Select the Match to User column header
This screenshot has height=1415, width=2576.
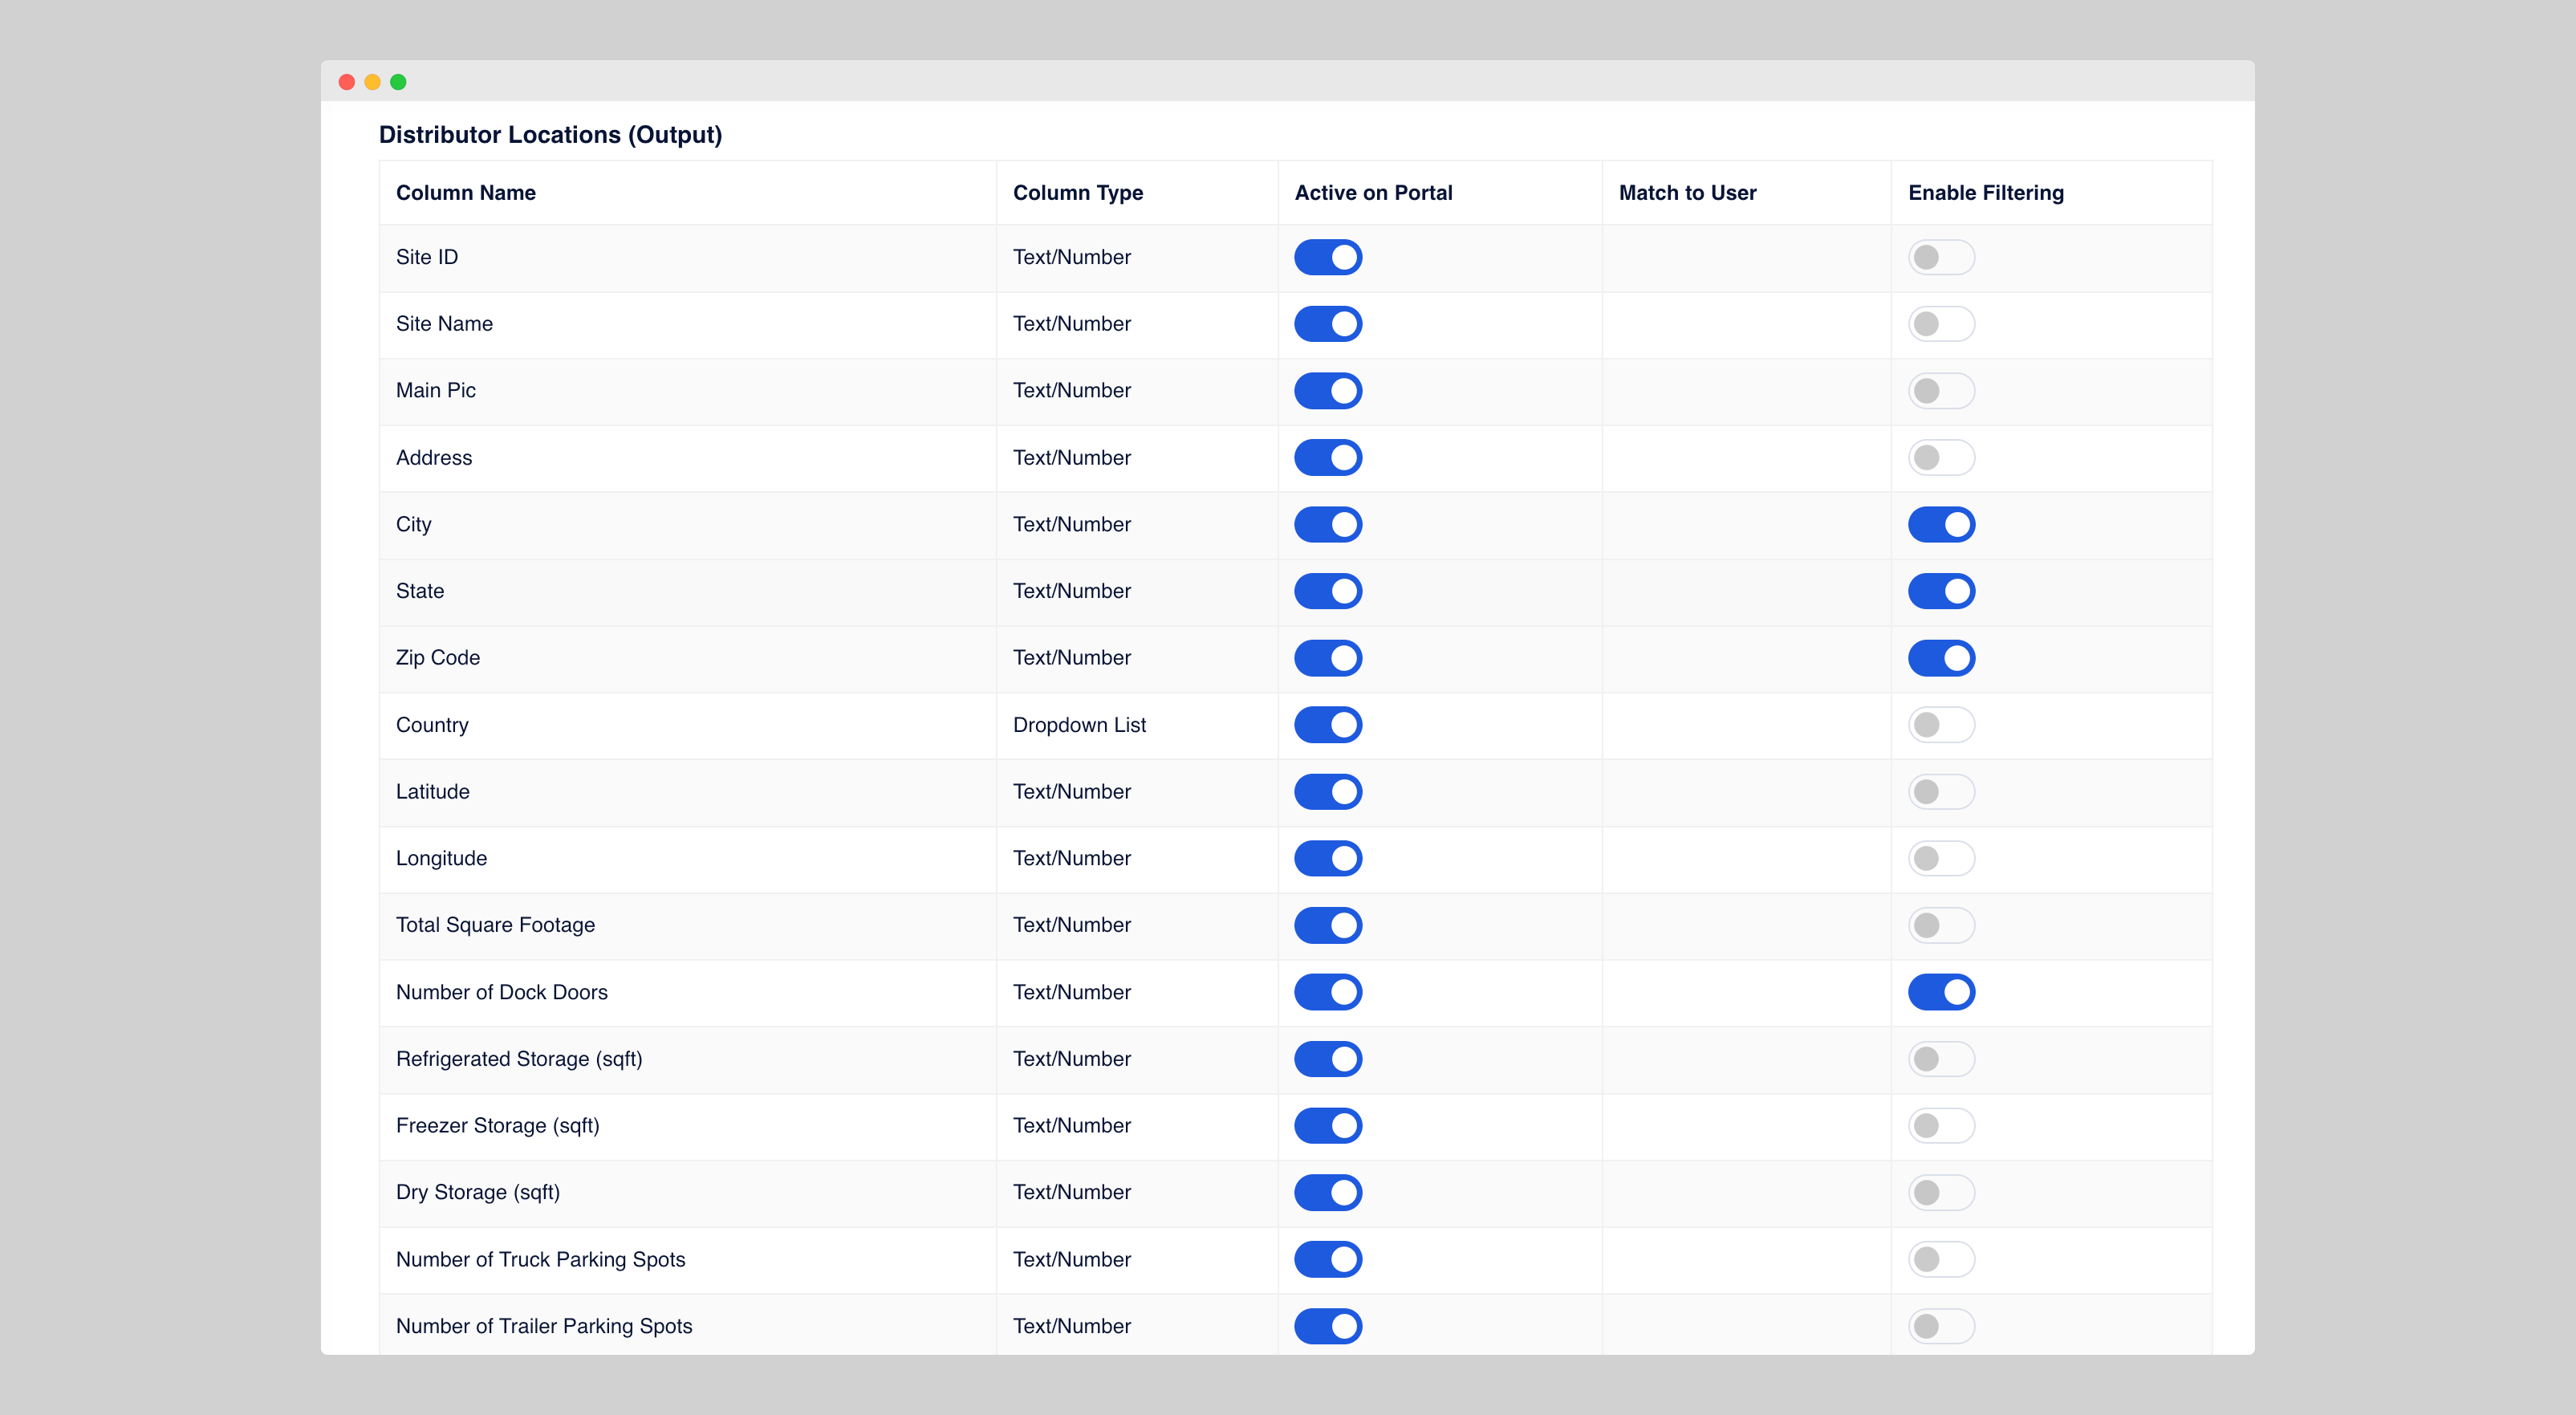click(x=1686, y=192)
